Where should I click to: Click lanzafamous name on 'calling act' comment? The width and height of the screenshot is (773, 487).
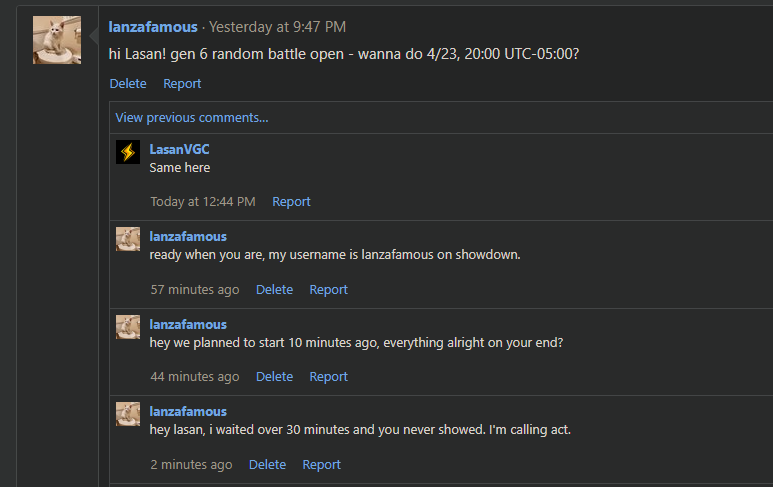(x=188, y=412)
